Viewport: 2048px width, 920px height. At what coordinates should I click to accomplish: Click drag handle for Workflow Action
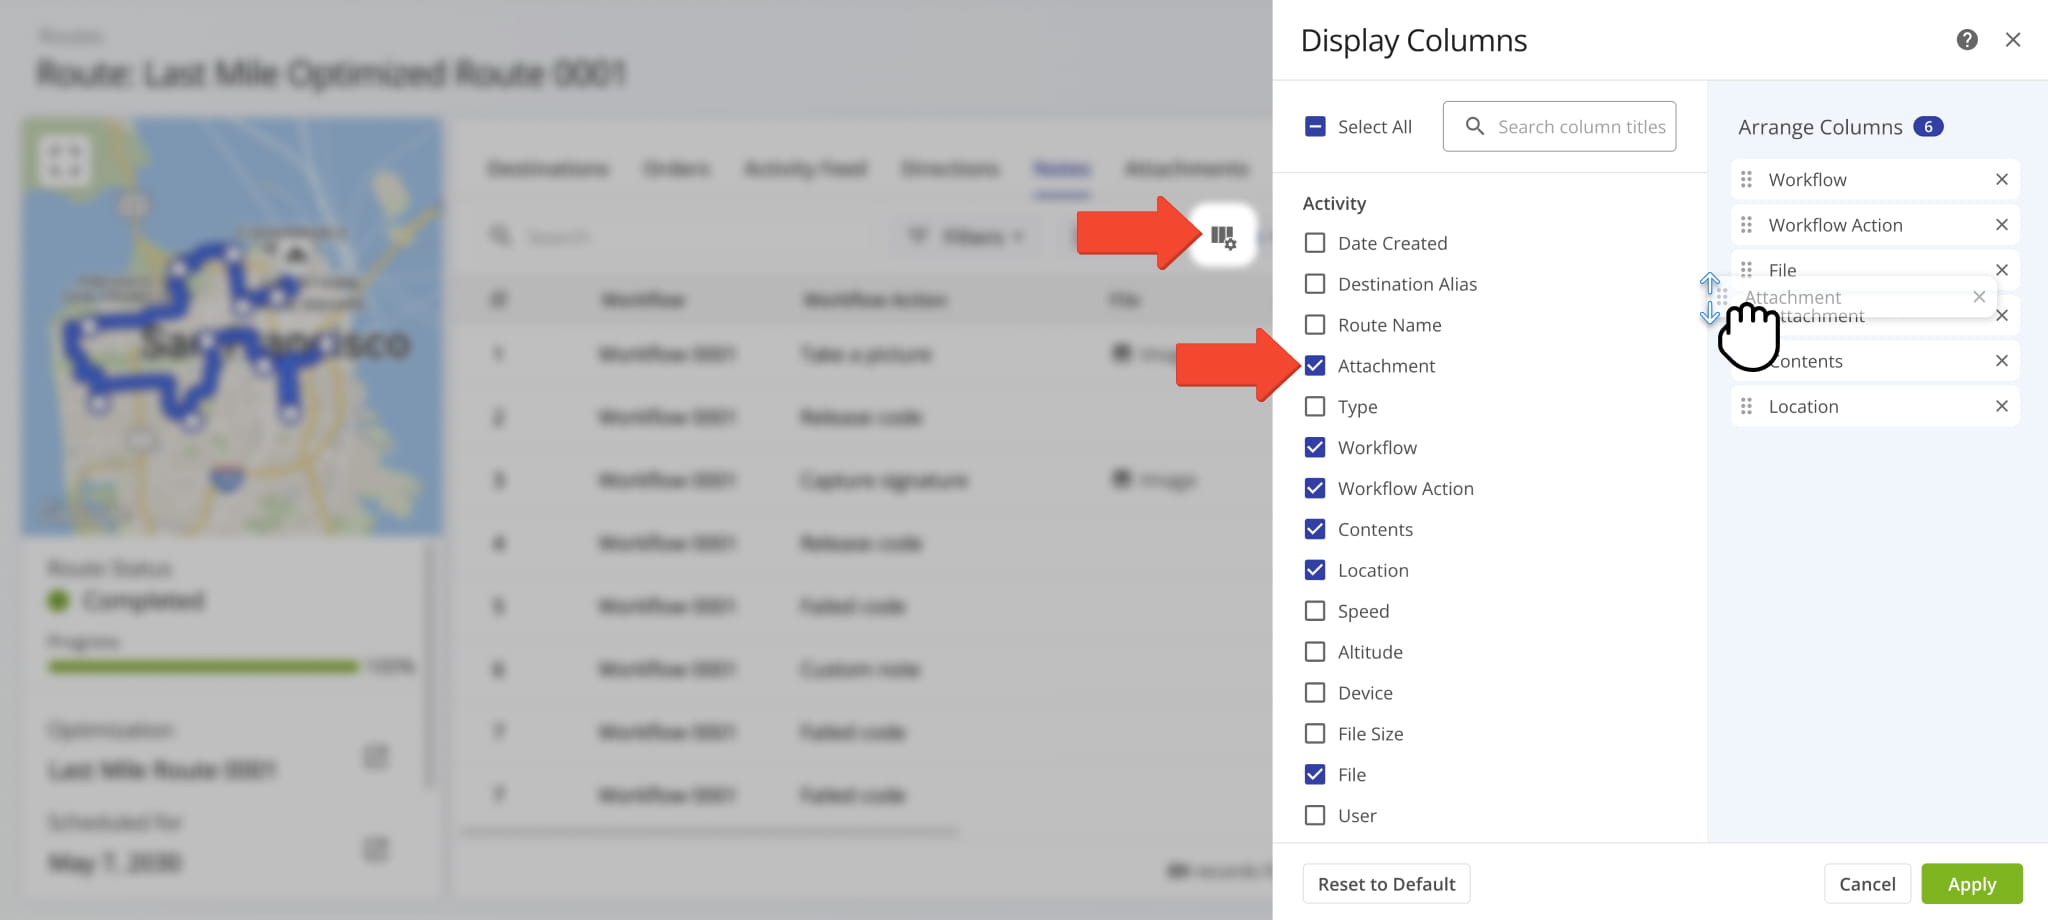pyautogui.click(x=1746, y=225)
